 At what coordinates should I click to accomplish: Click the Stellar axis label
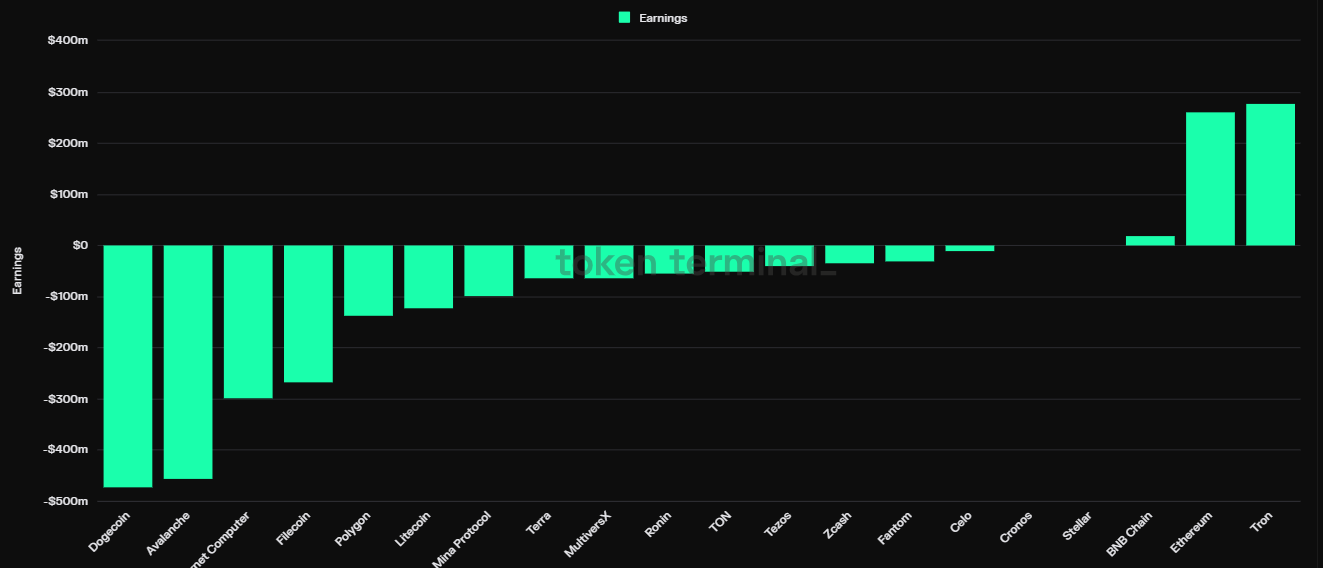(x=1078, y=526)
